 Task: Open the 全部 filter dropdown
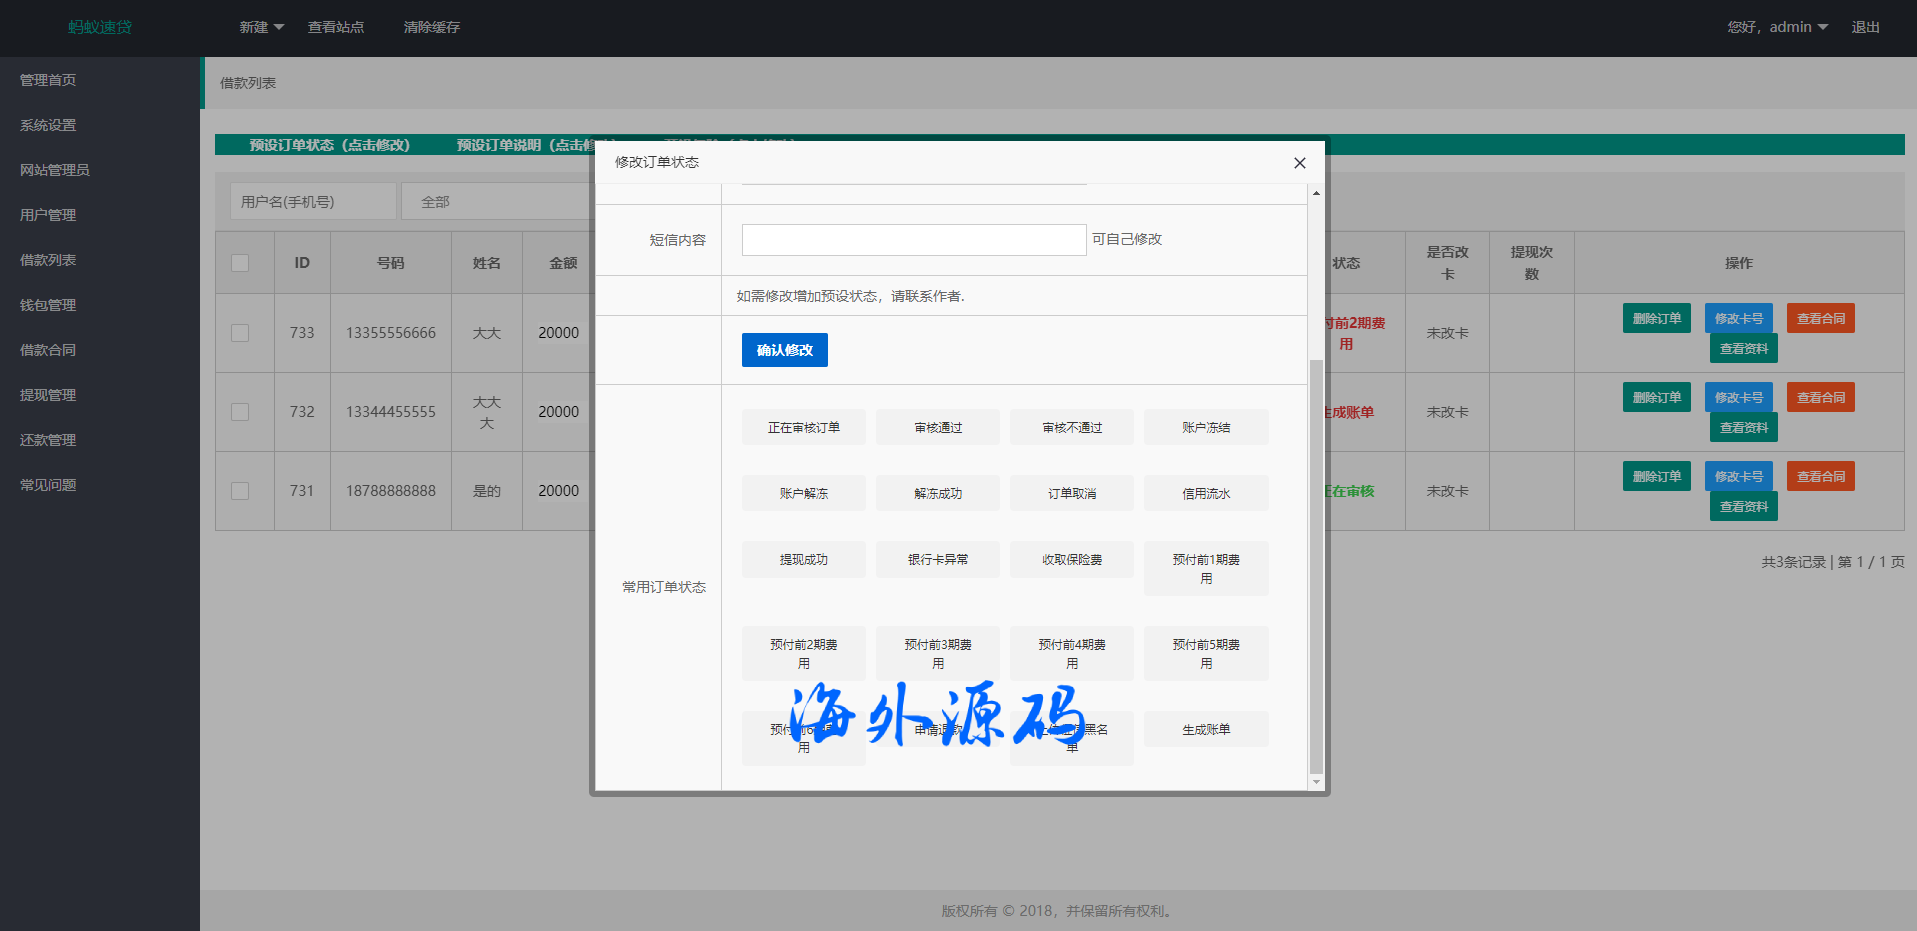point(495,202)
